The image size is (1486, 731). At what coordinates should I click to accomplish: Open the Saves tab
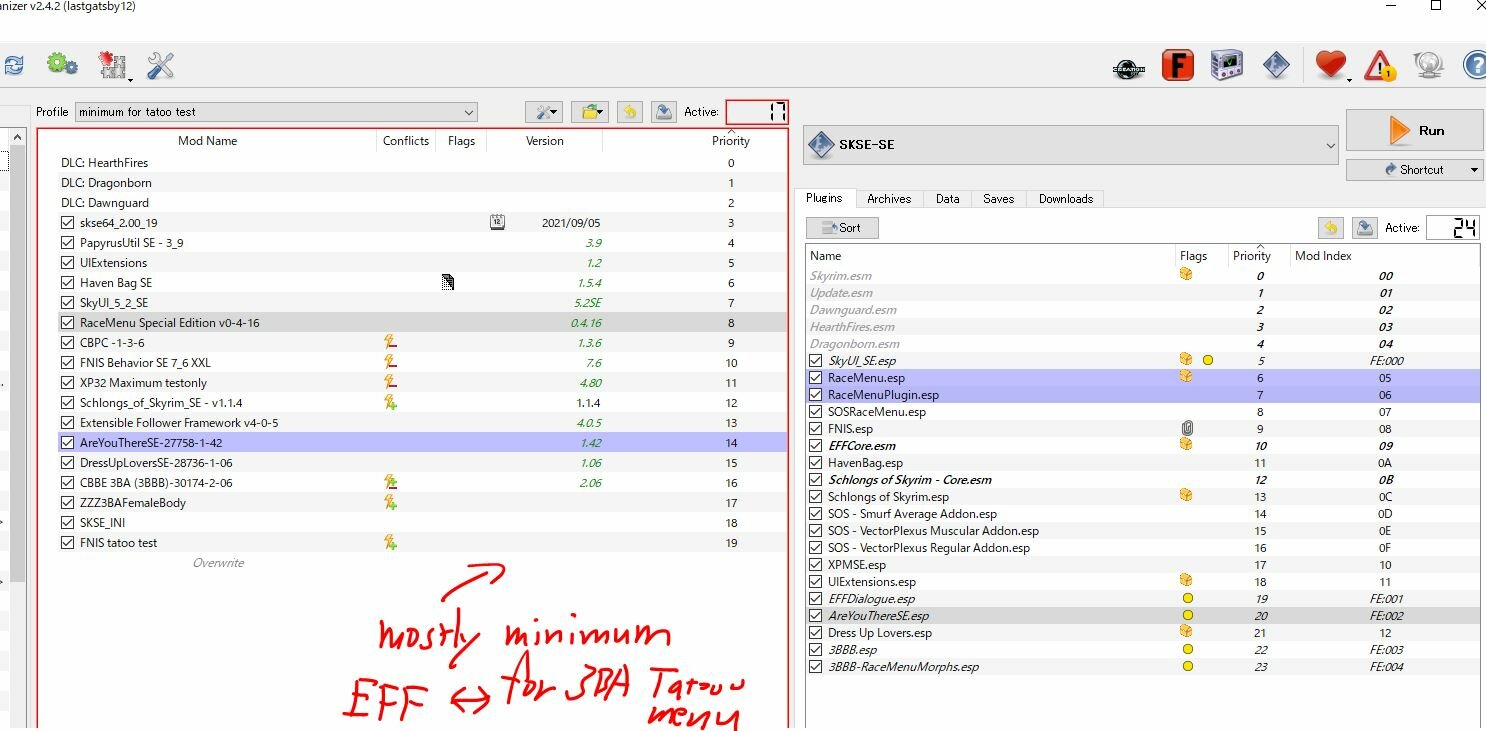coord(999,199)
